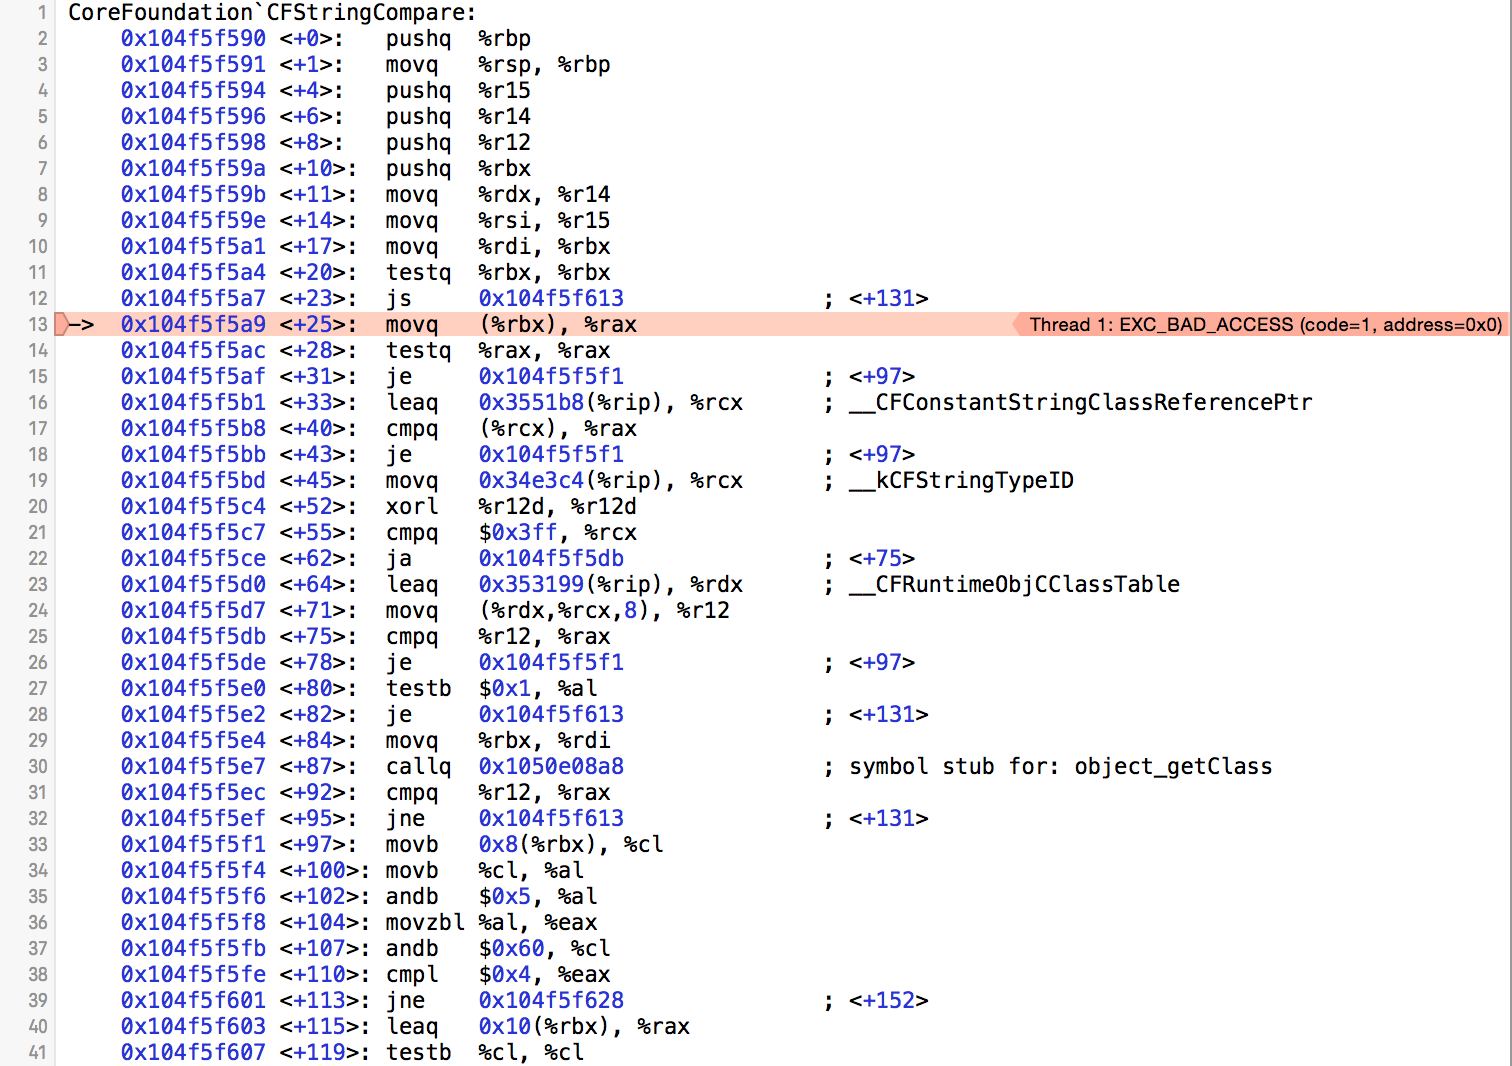Viewport: 1512px width, 1066px height.
Task: Click the movq %rdi, %rbx operands on line 10
Action: 544,246
